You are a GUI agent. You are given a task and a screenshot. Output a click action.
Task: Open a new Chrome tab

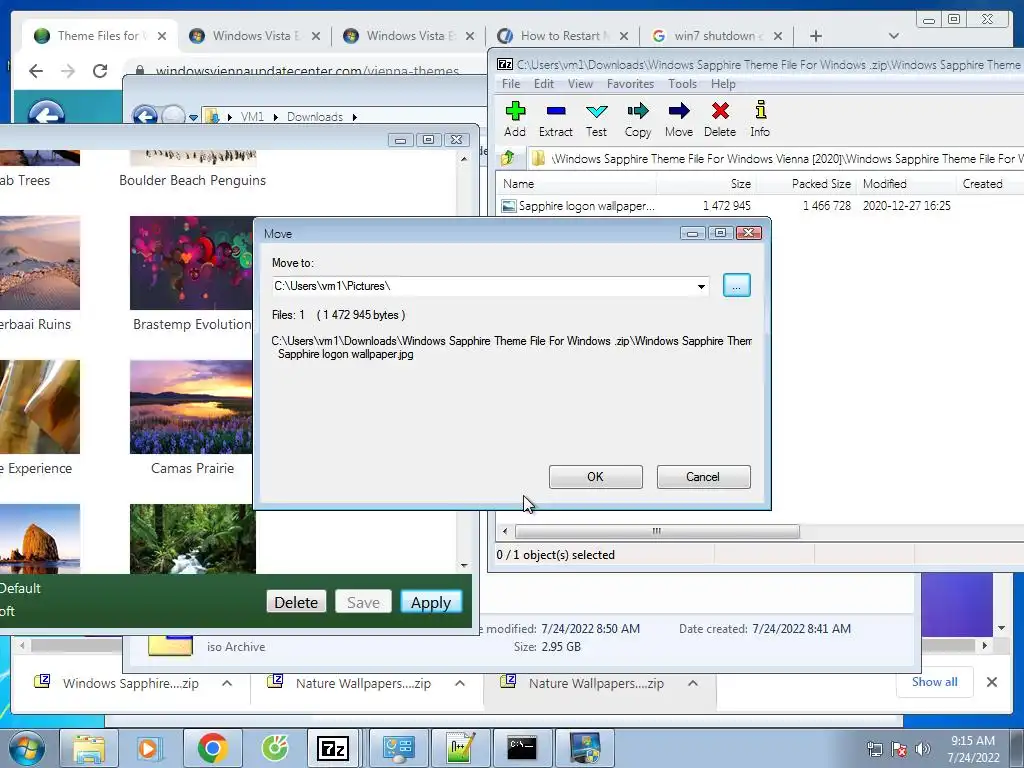click(816, 36)
